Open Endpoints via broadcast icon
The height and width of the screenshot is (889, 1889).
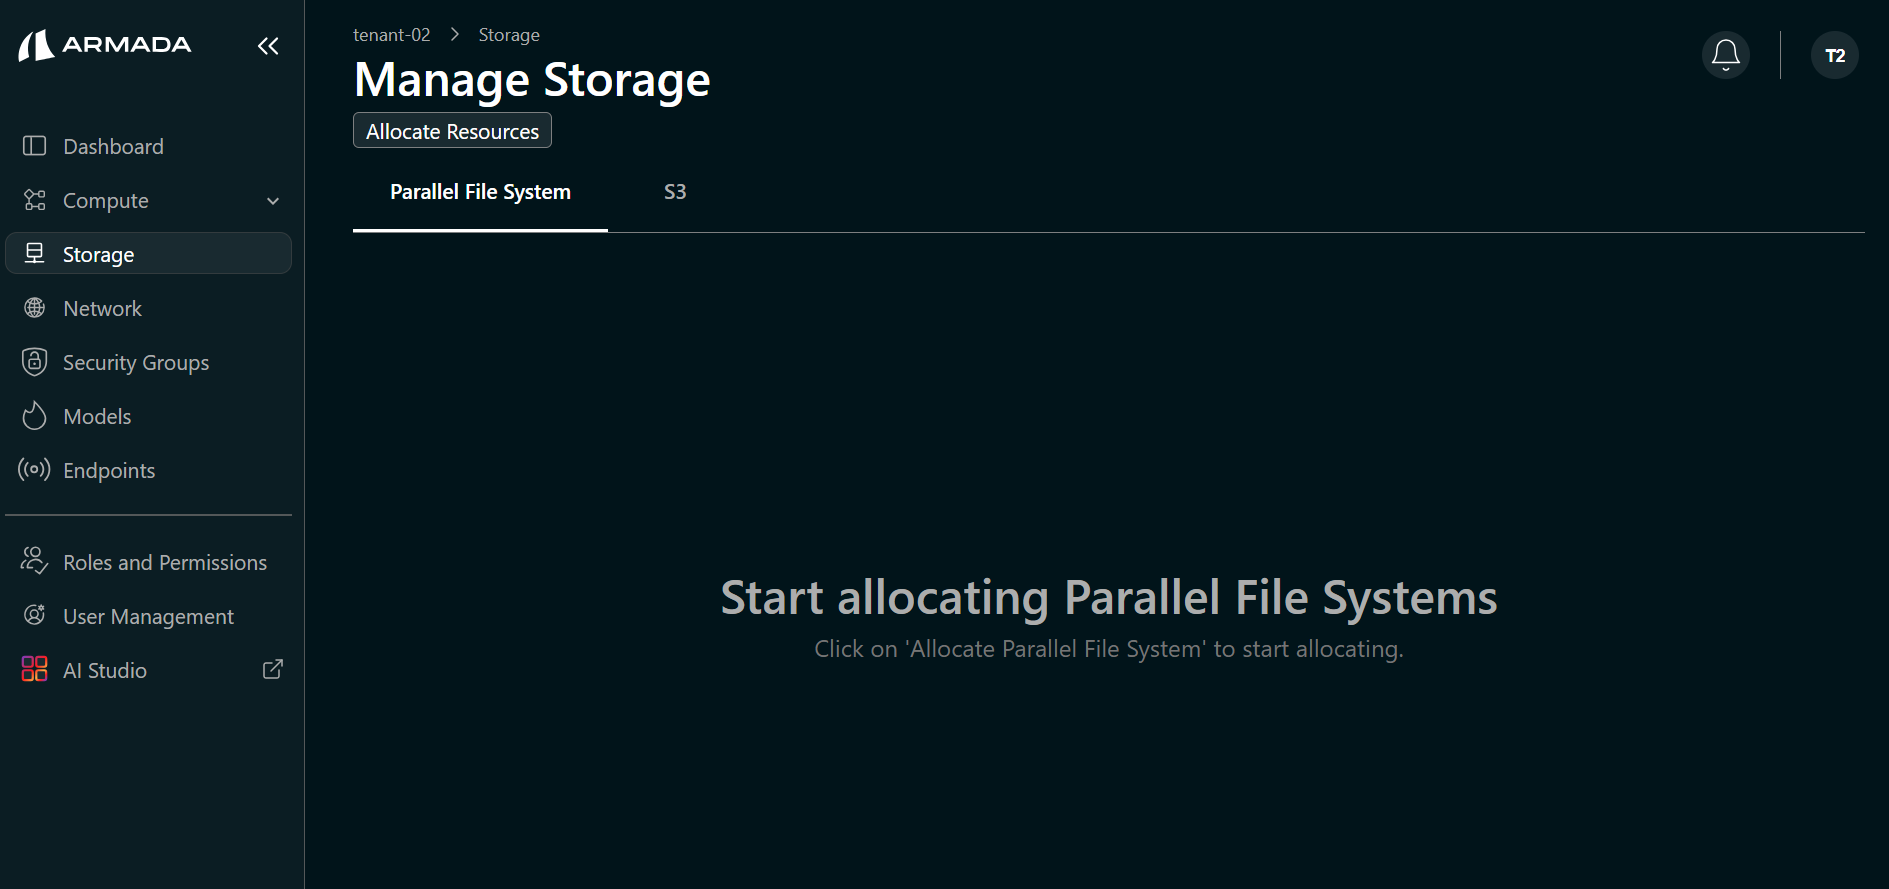[34, 470]
